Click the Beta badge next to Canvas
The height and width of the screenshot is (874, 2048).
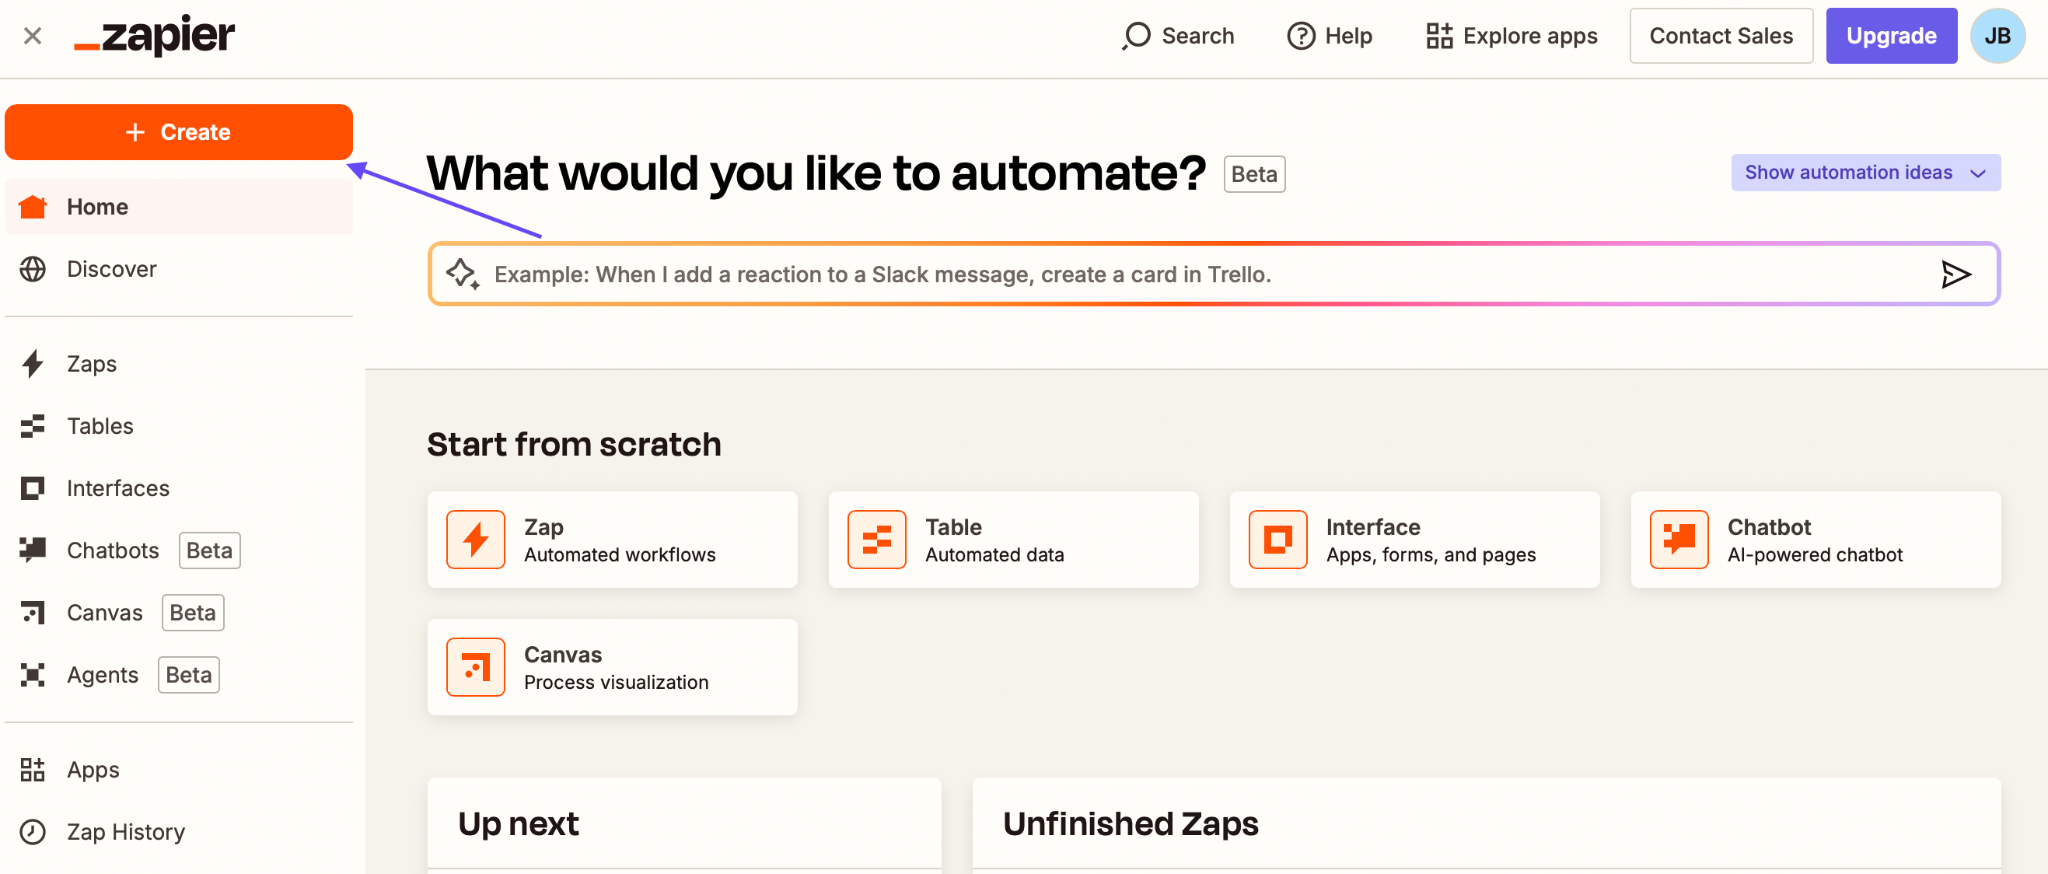(193, 612)
